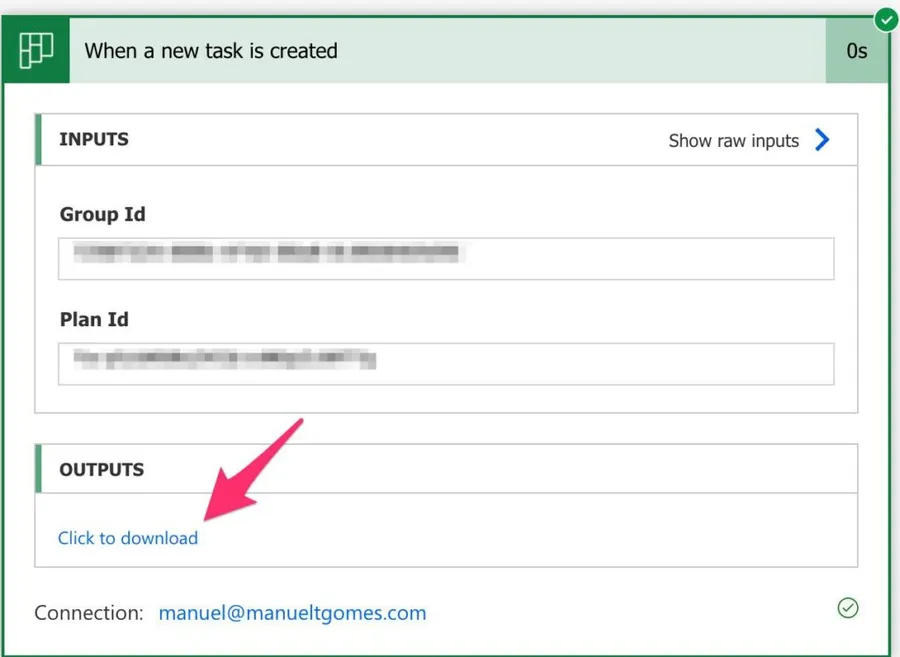Screen dimensions: 900x657
Task: Click the blue chevron beside Show raw inputs
Action: coord(822,140)
